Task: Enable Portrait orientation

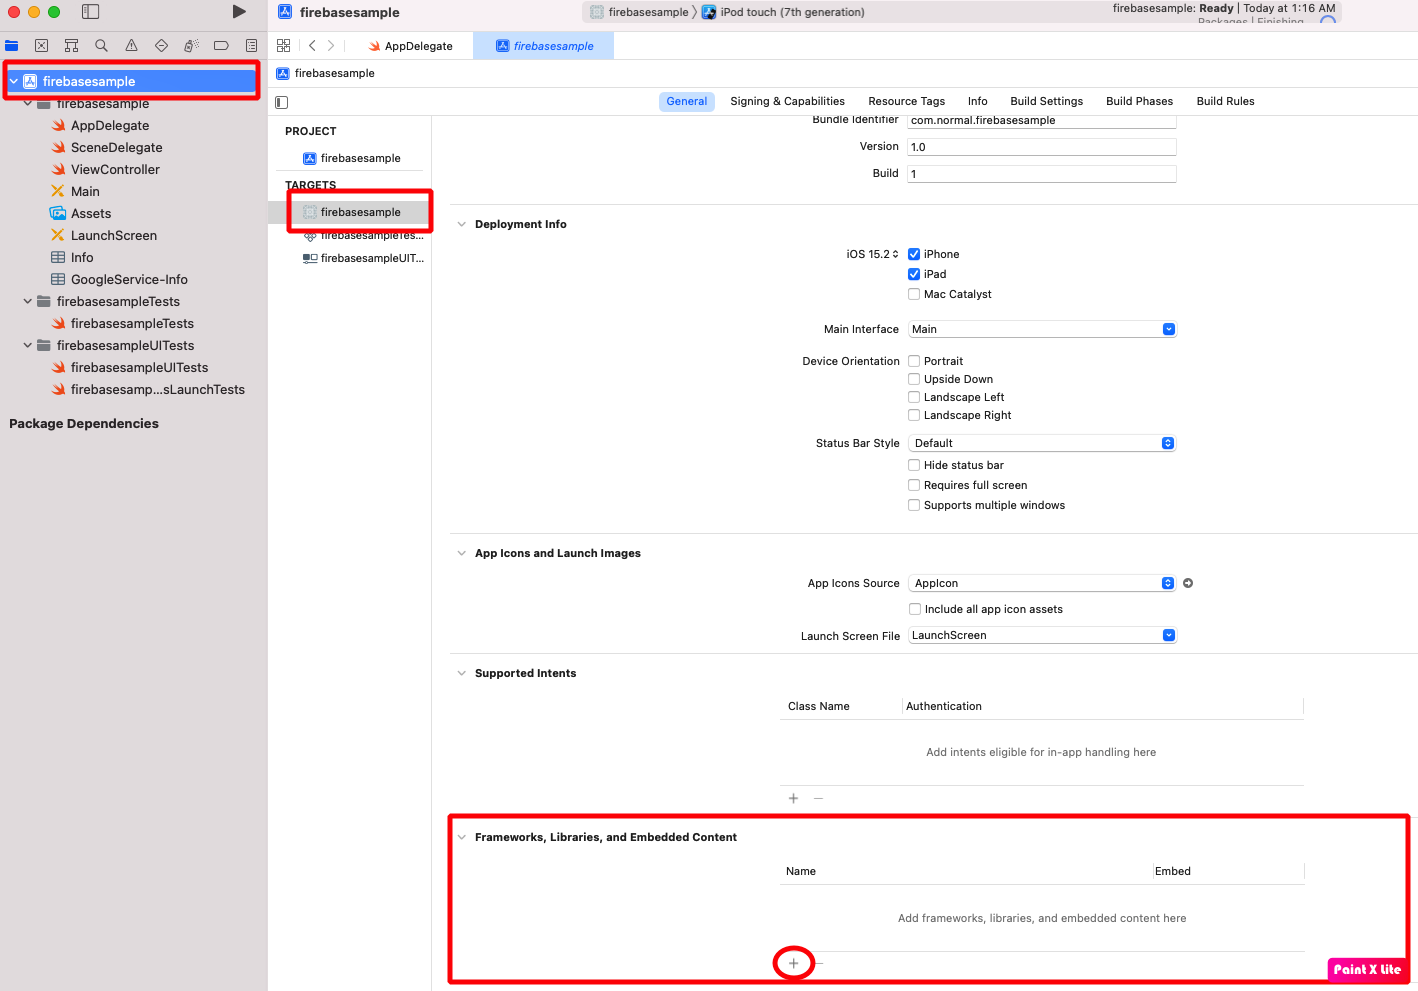Action: click(914, 361)
